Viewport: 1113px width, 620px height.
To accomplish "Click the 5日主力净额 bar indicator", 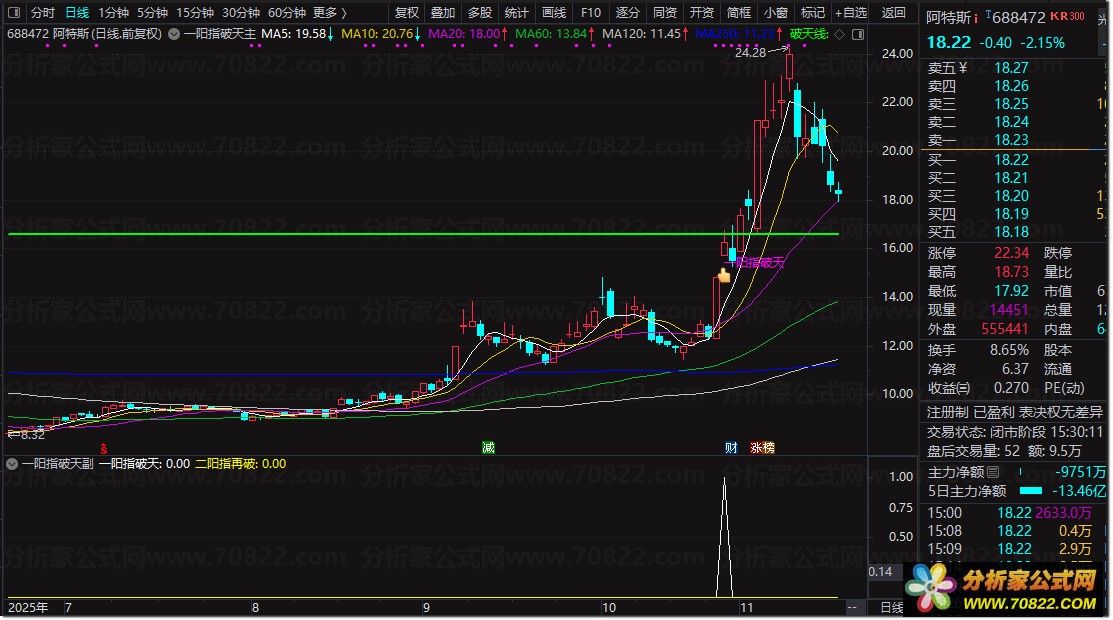I will (1031, 491).
